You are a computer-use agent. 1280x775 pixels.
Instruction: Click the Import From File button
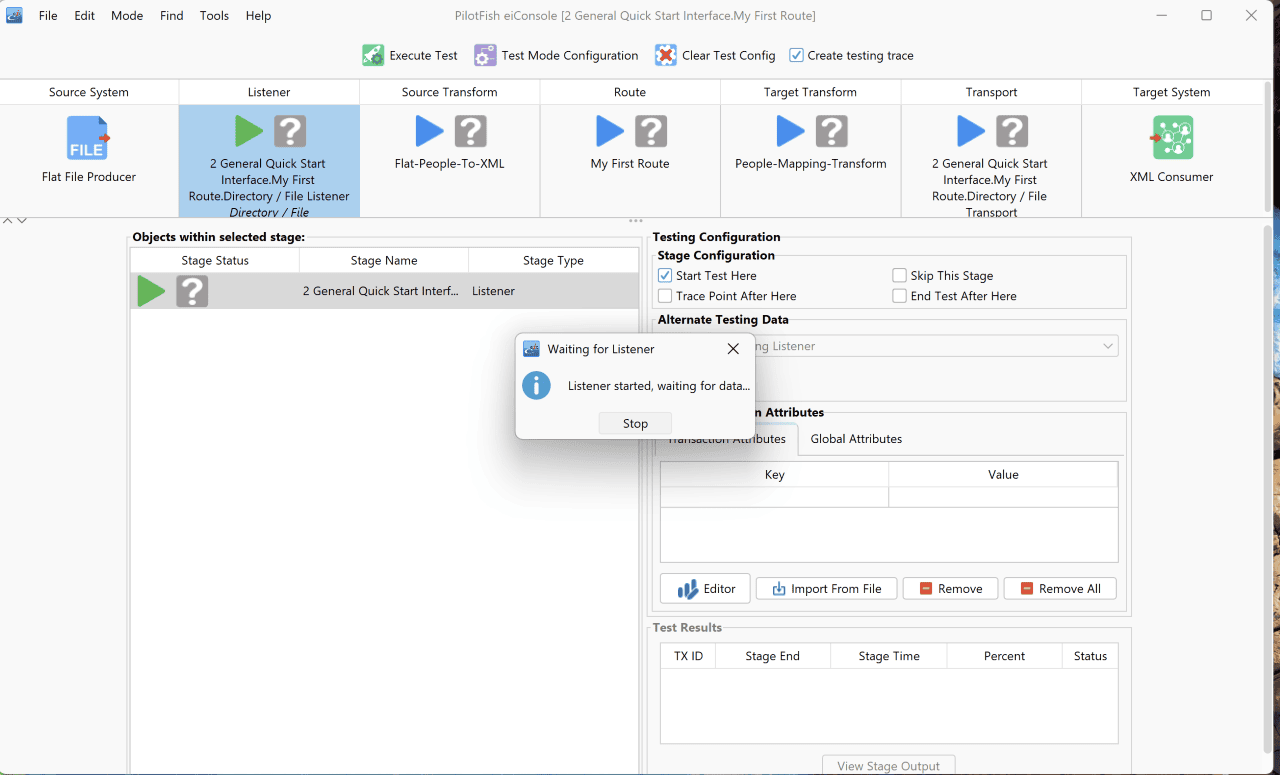click(x=826, y=589)
